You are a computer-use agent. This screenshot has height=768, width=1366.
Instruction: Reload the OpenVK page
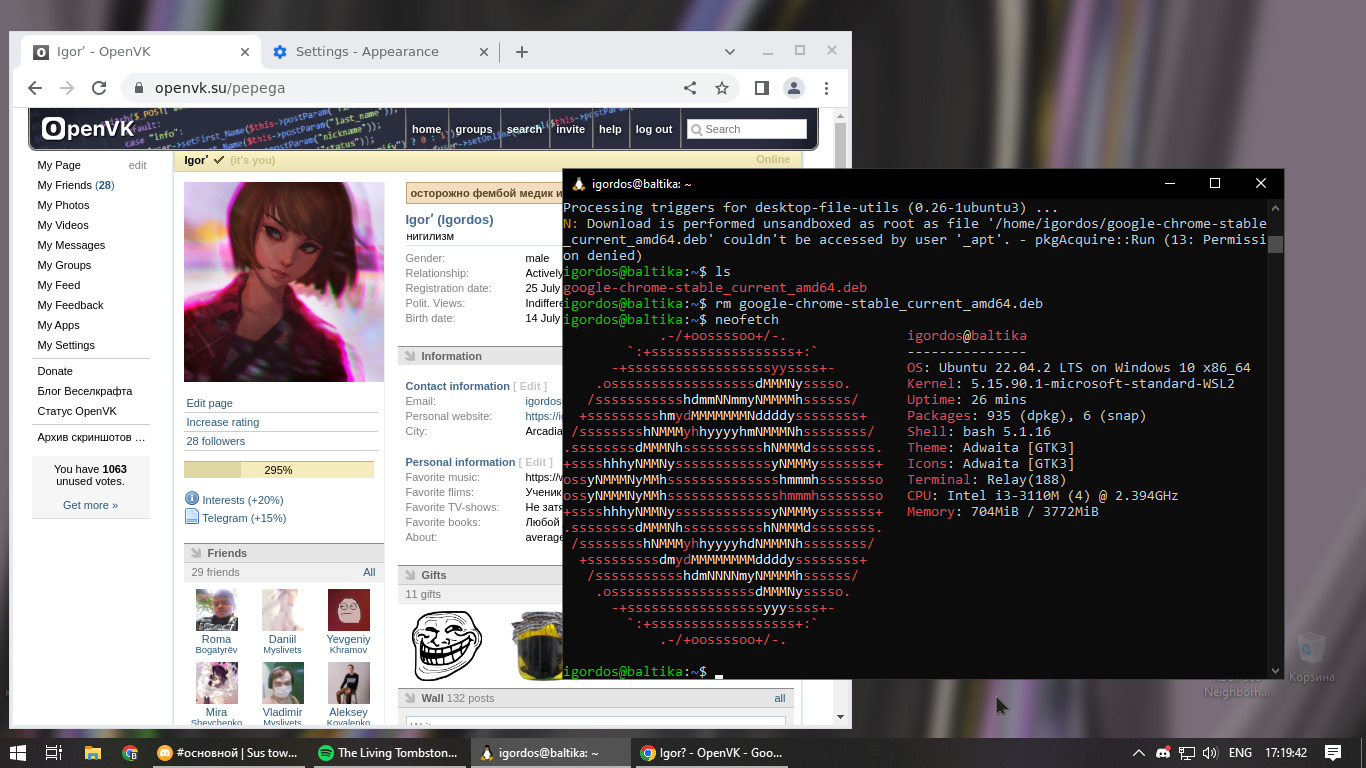tap(99, 88)
